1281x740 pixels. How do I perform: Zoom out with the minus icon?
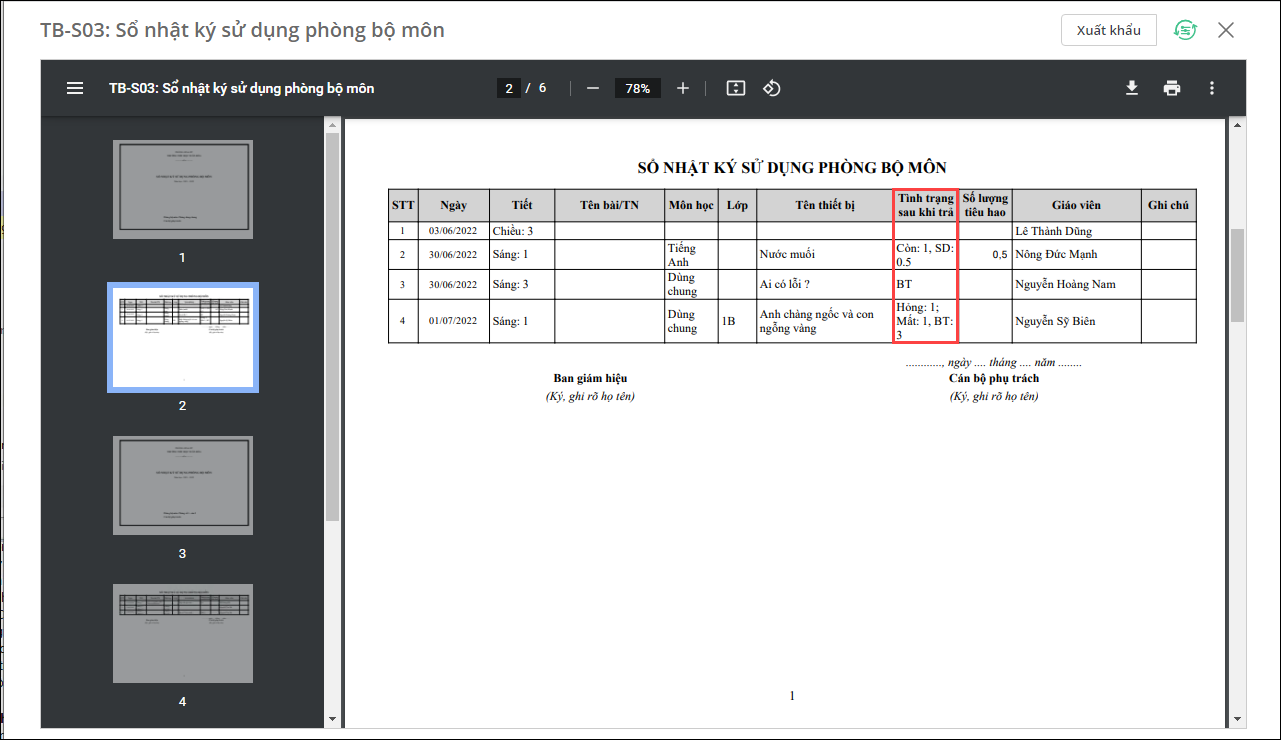click(593, 88)
